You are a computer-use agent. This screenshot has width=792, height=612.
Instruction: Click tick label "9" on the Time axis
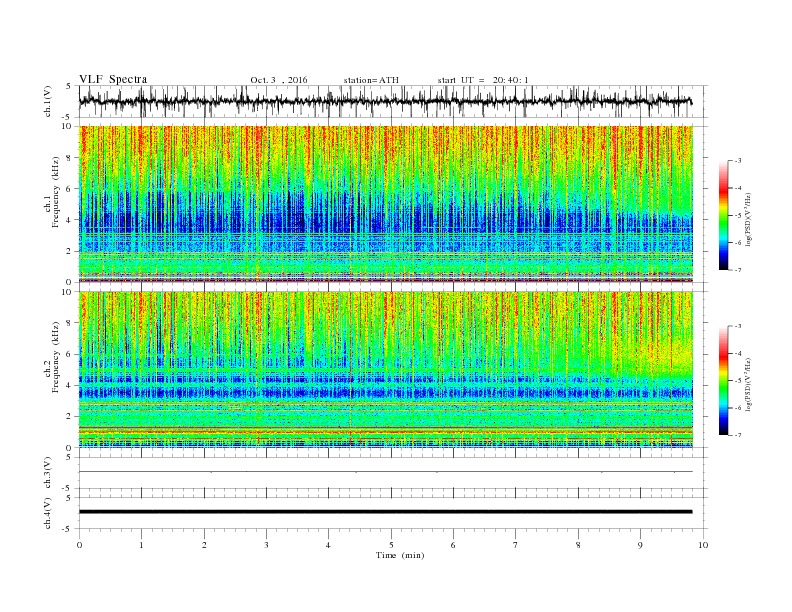tap(640, 545)
